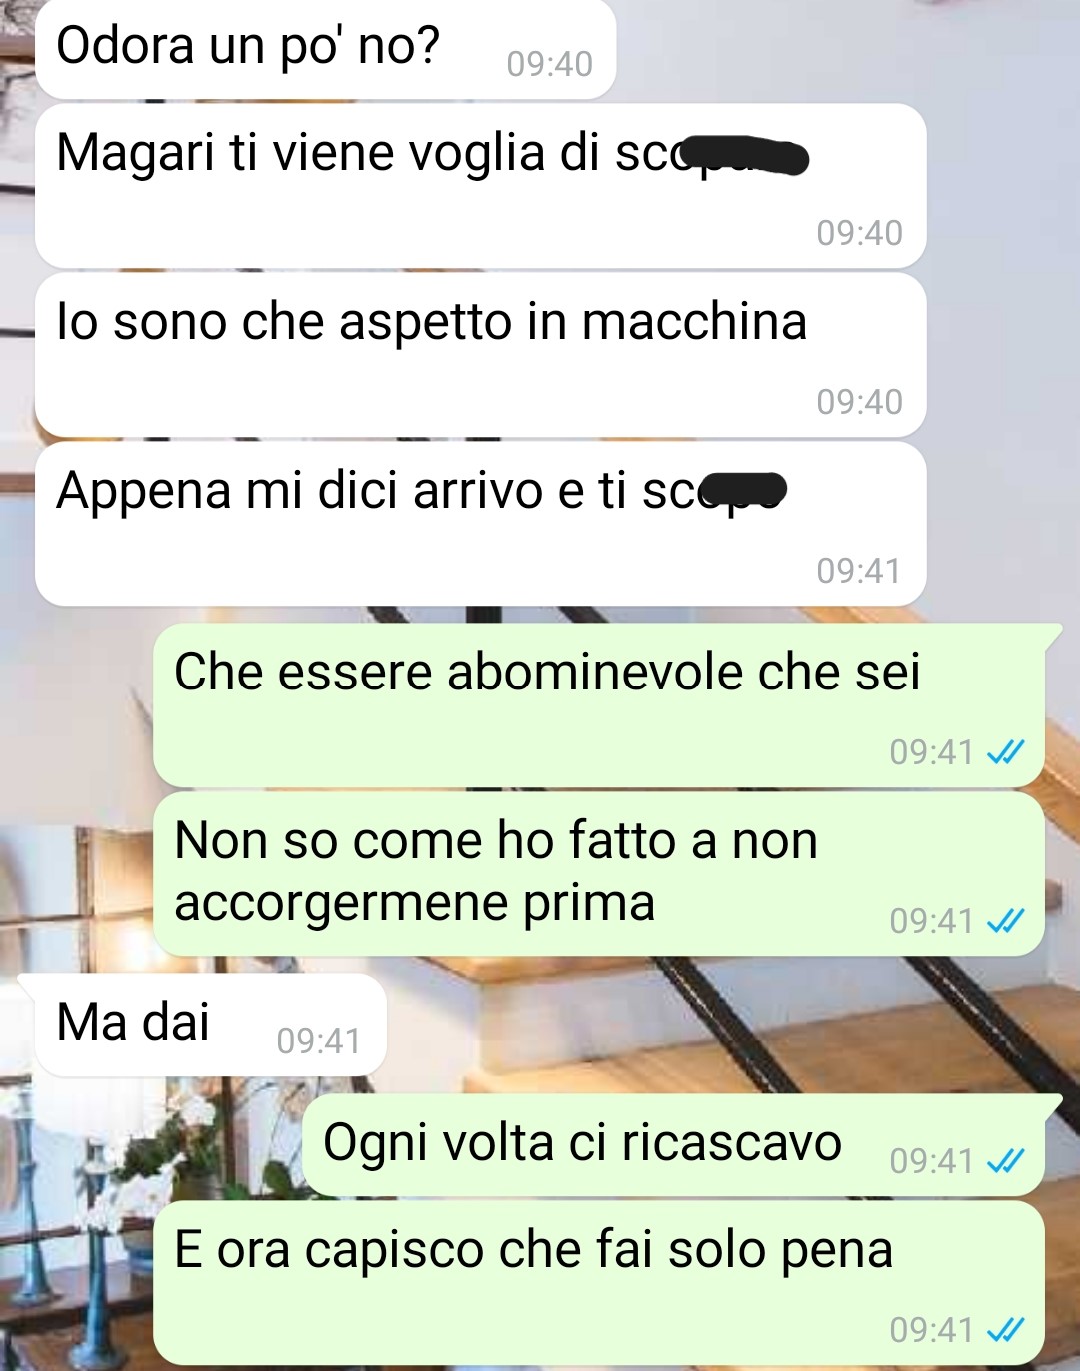Tap the 'Ma dai' received message

click(x=210, y=1024)
